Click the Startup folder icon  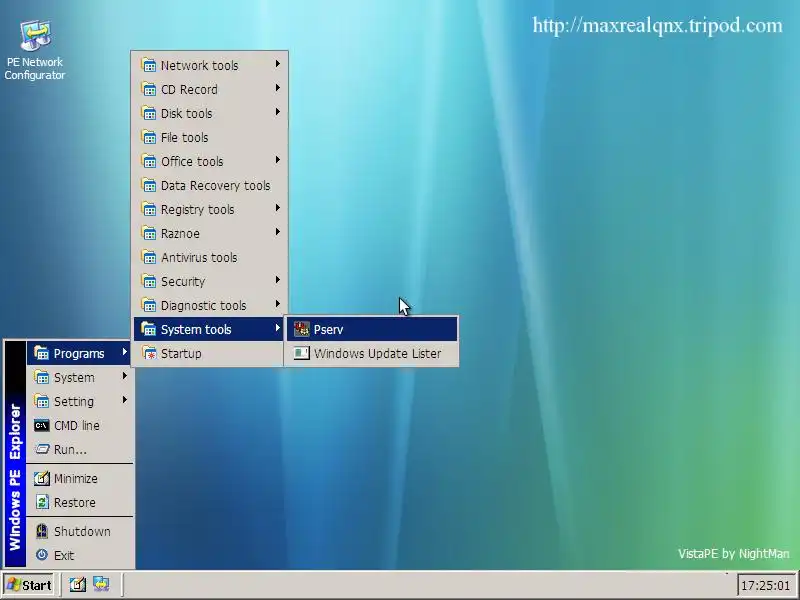(x=148, y=353)
